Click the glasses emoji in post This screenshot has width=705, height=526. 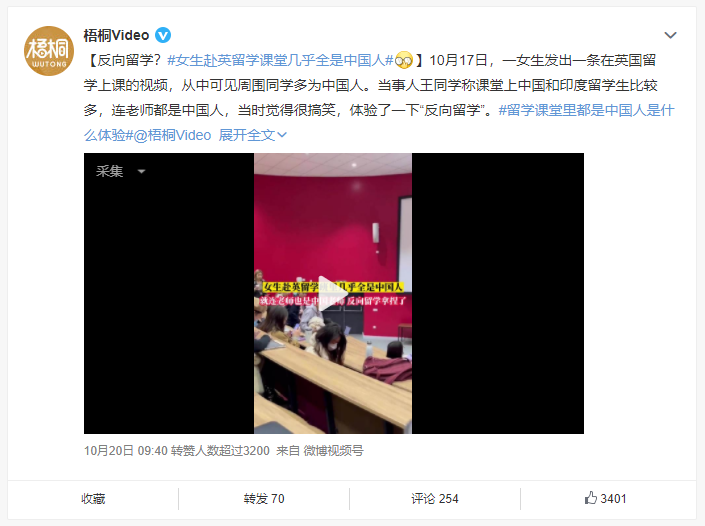point(403,60)
